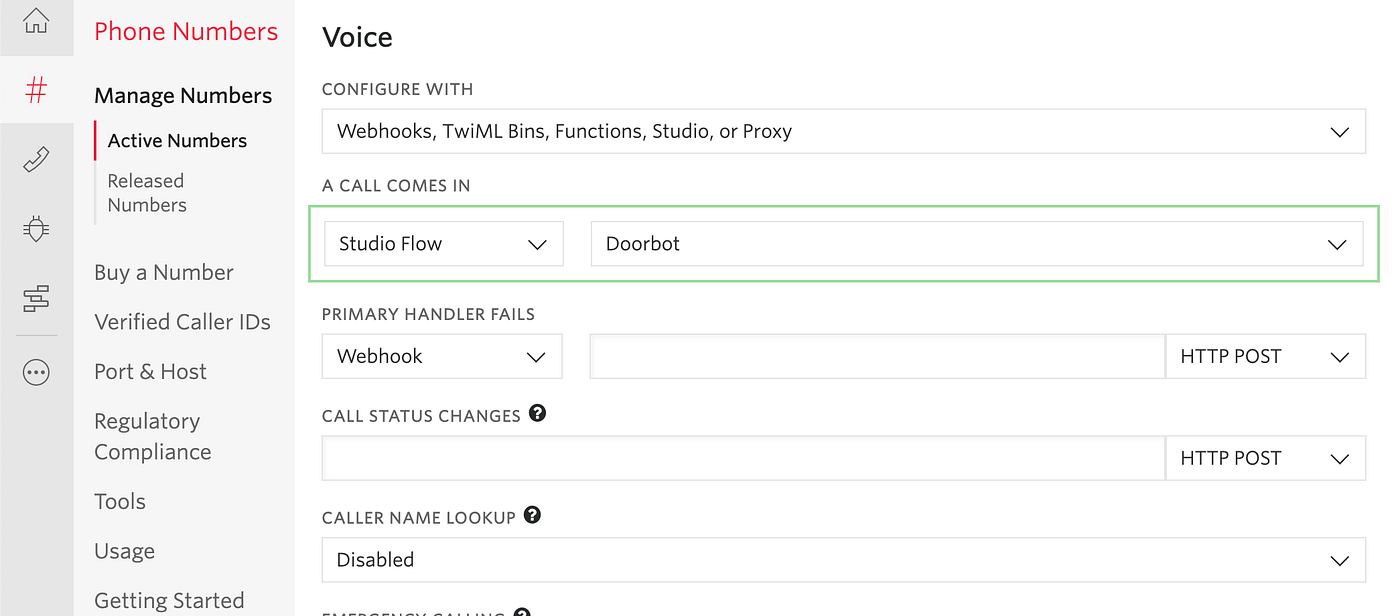Show all products via ellipsis icon
The image size is (1400, 616).
(36, 372)
